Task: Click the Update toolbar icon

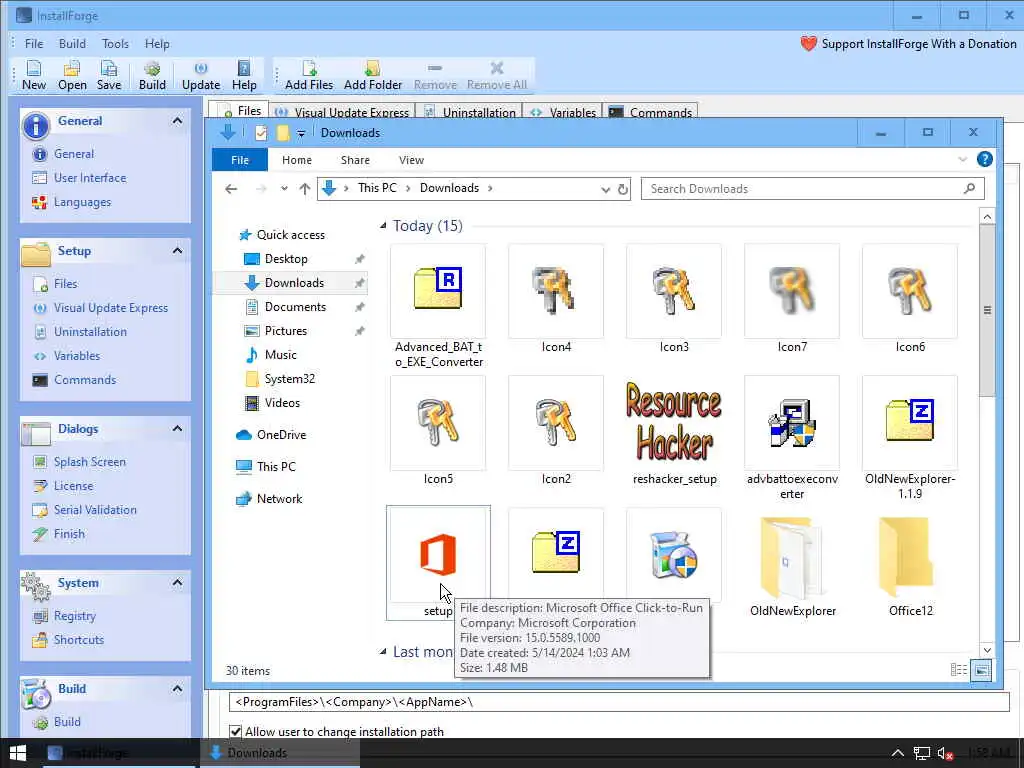Action: tap(201, 75)
